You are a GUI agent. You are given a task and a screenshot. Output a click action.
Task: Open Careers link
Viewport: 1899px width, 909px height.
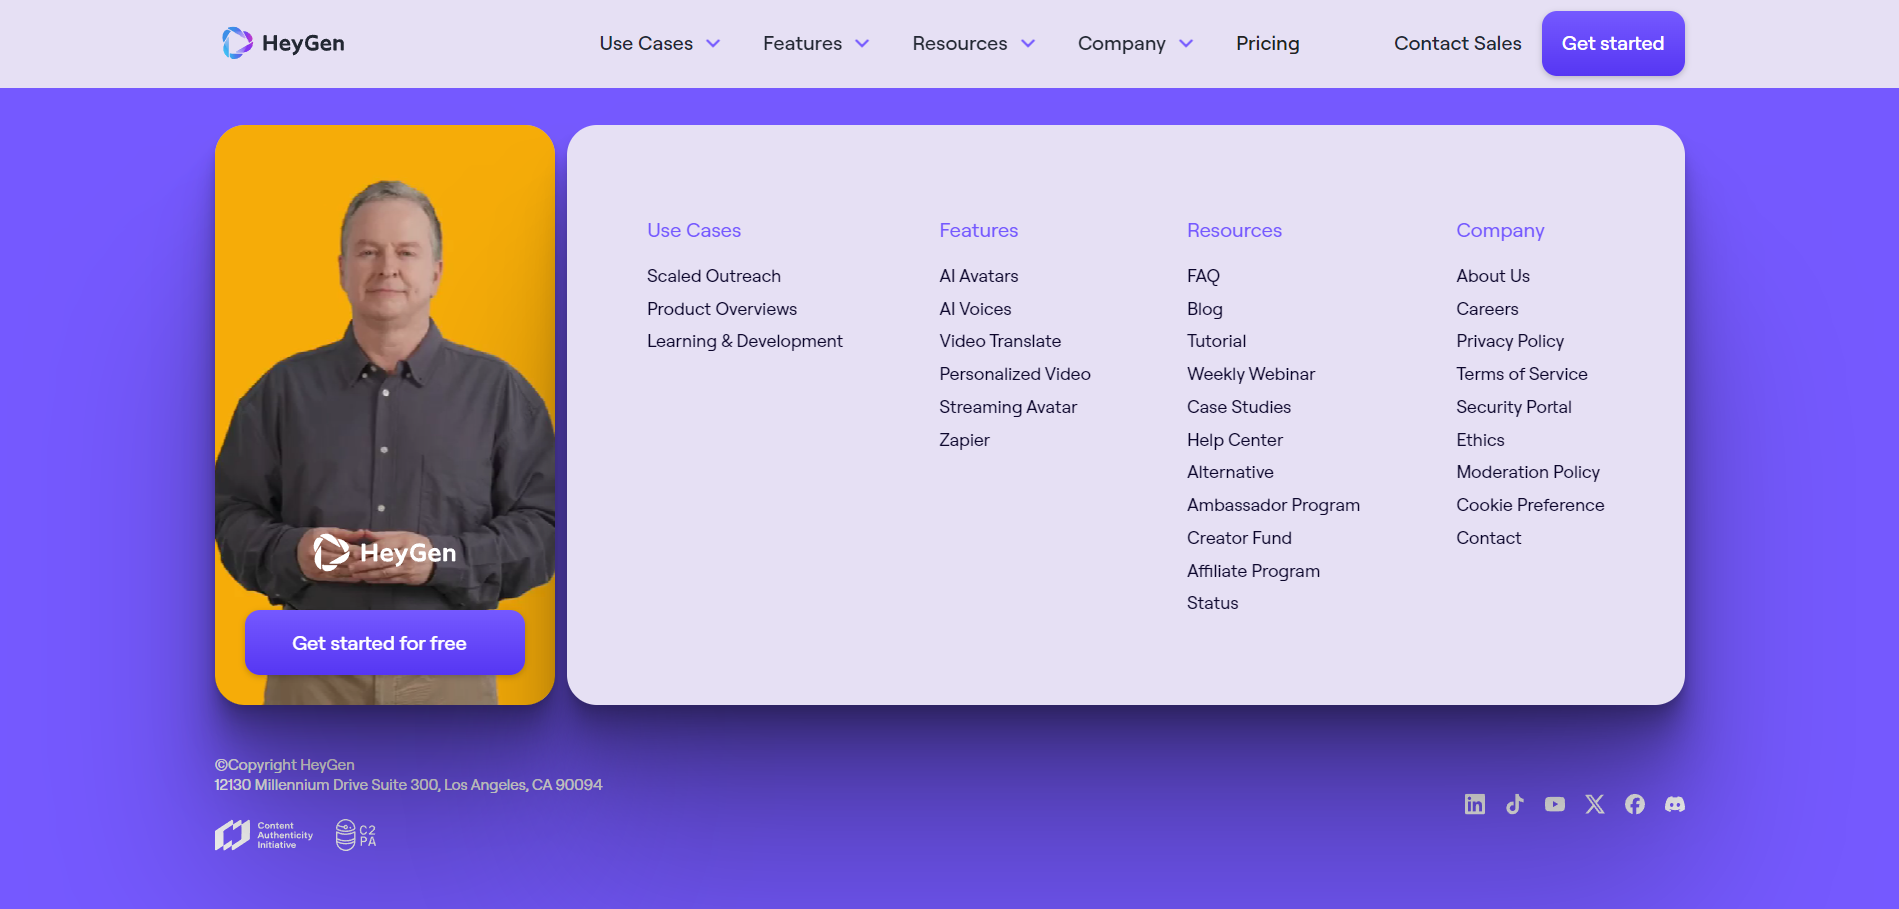coord(1487,309)
